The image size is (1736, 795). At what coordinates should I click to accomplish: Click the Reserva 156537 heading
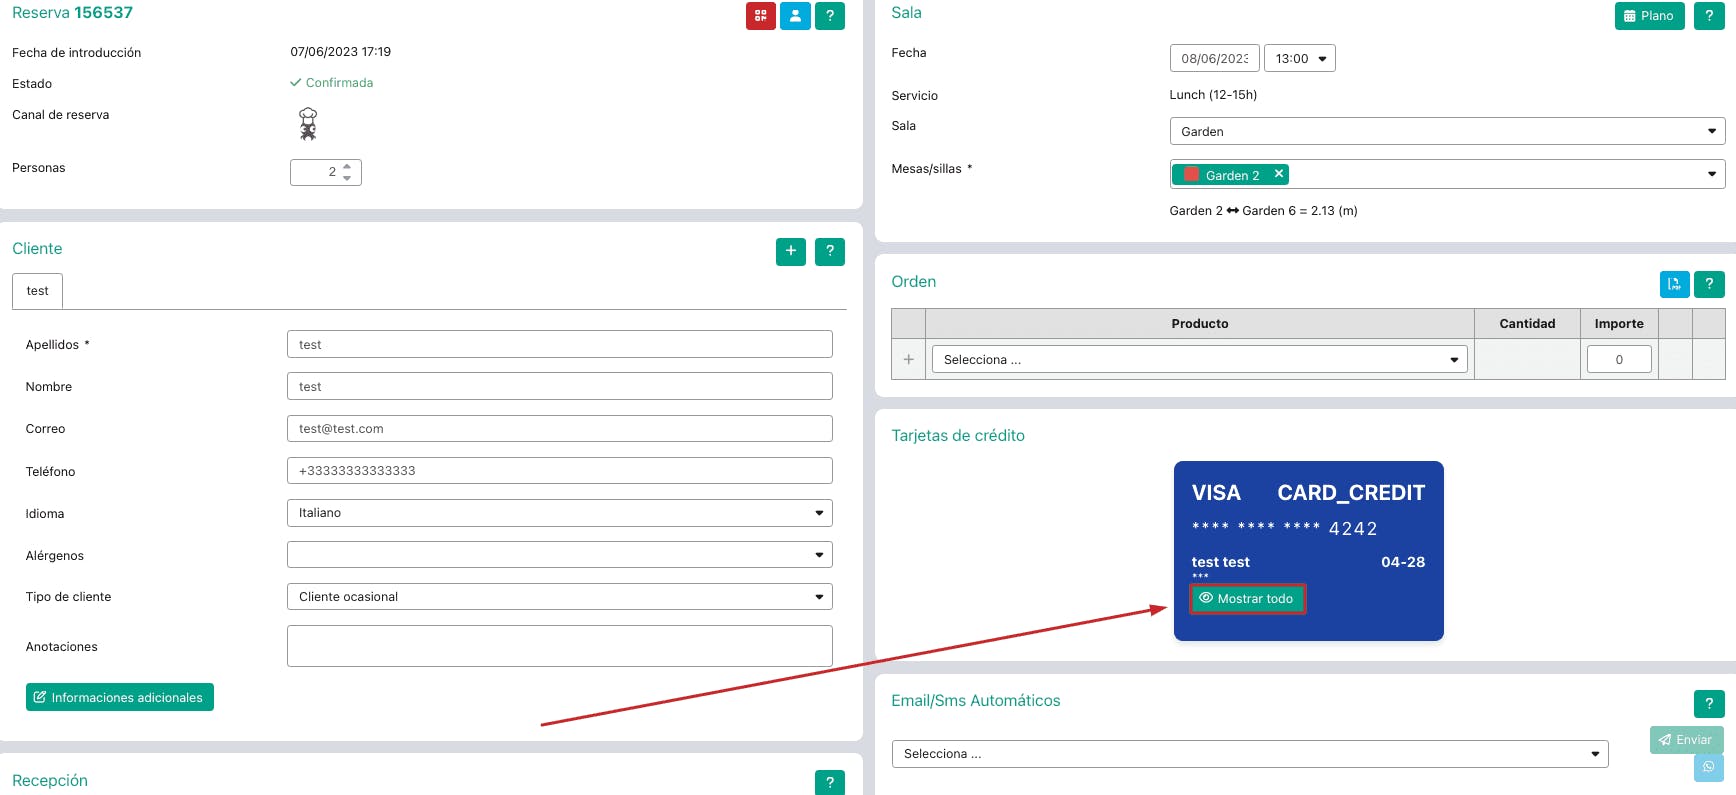(72, 13)
